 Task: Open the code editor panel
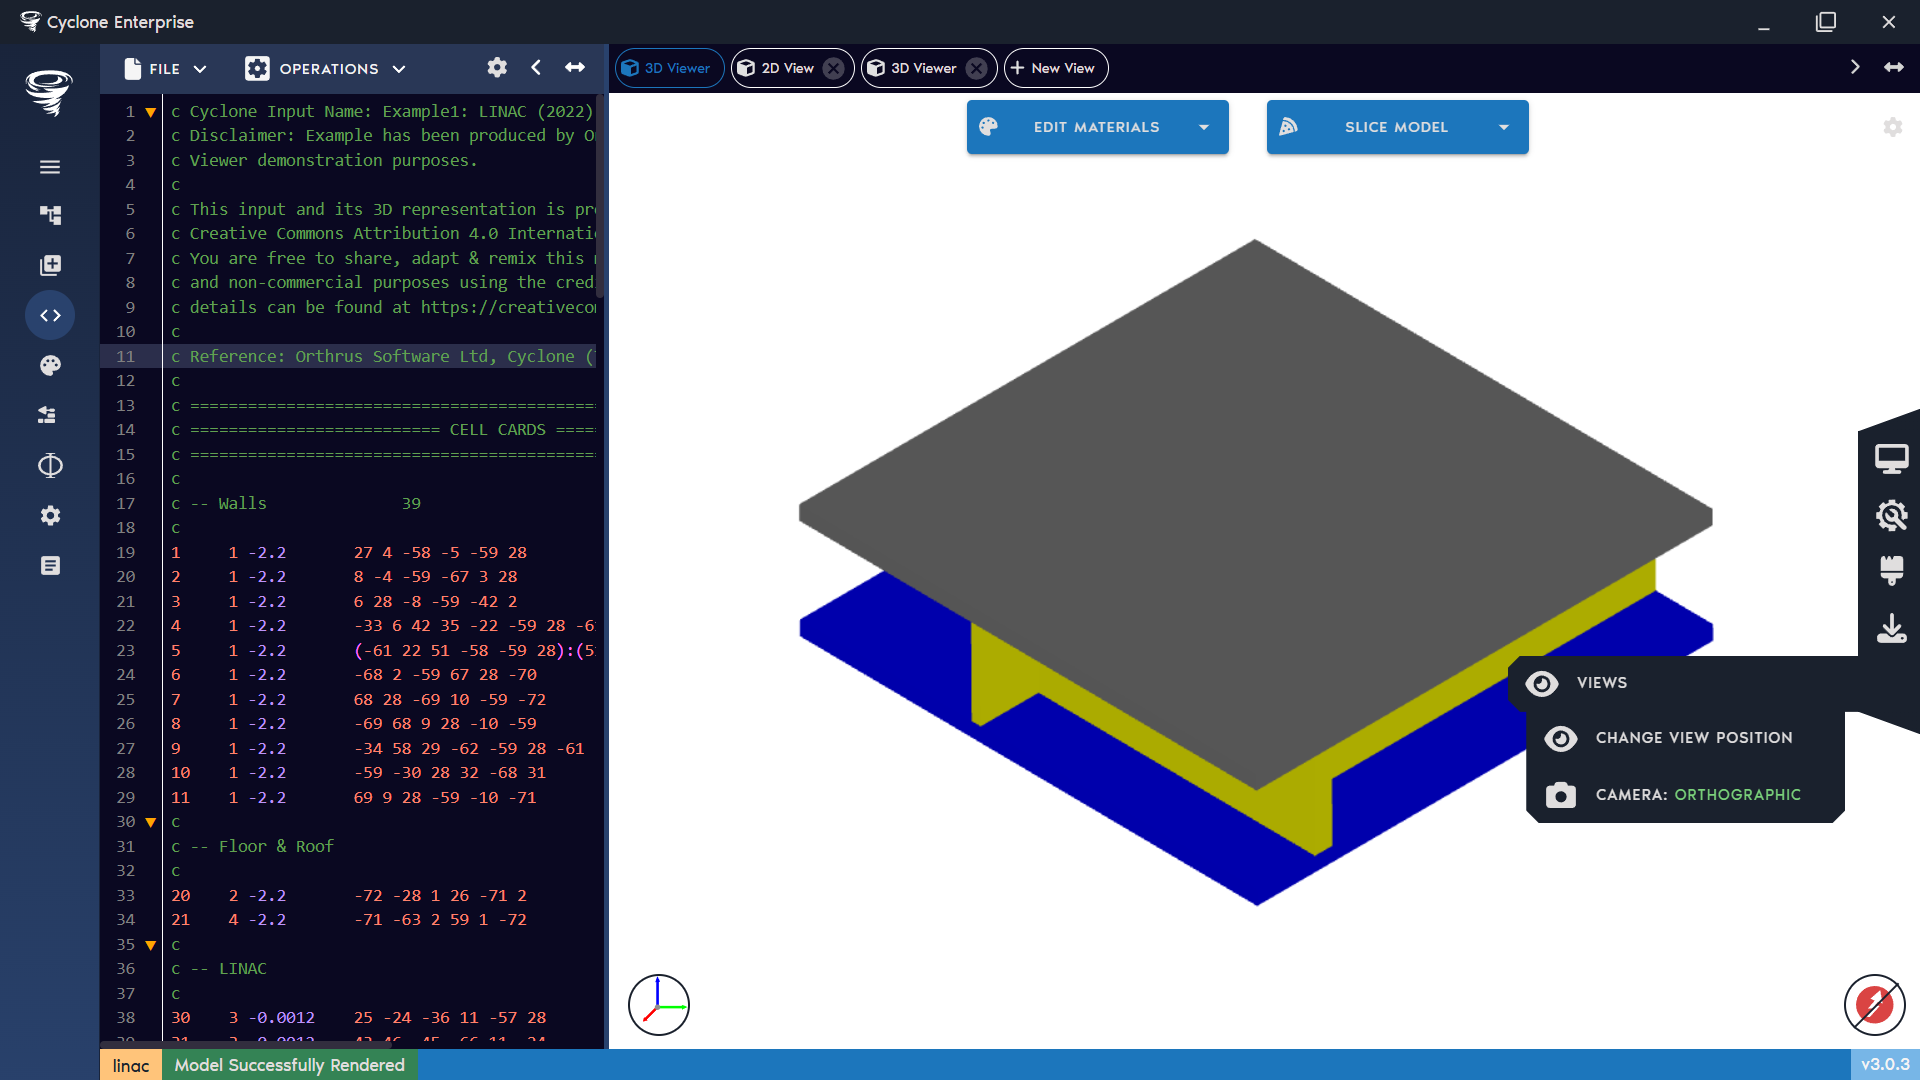[50, 315]
